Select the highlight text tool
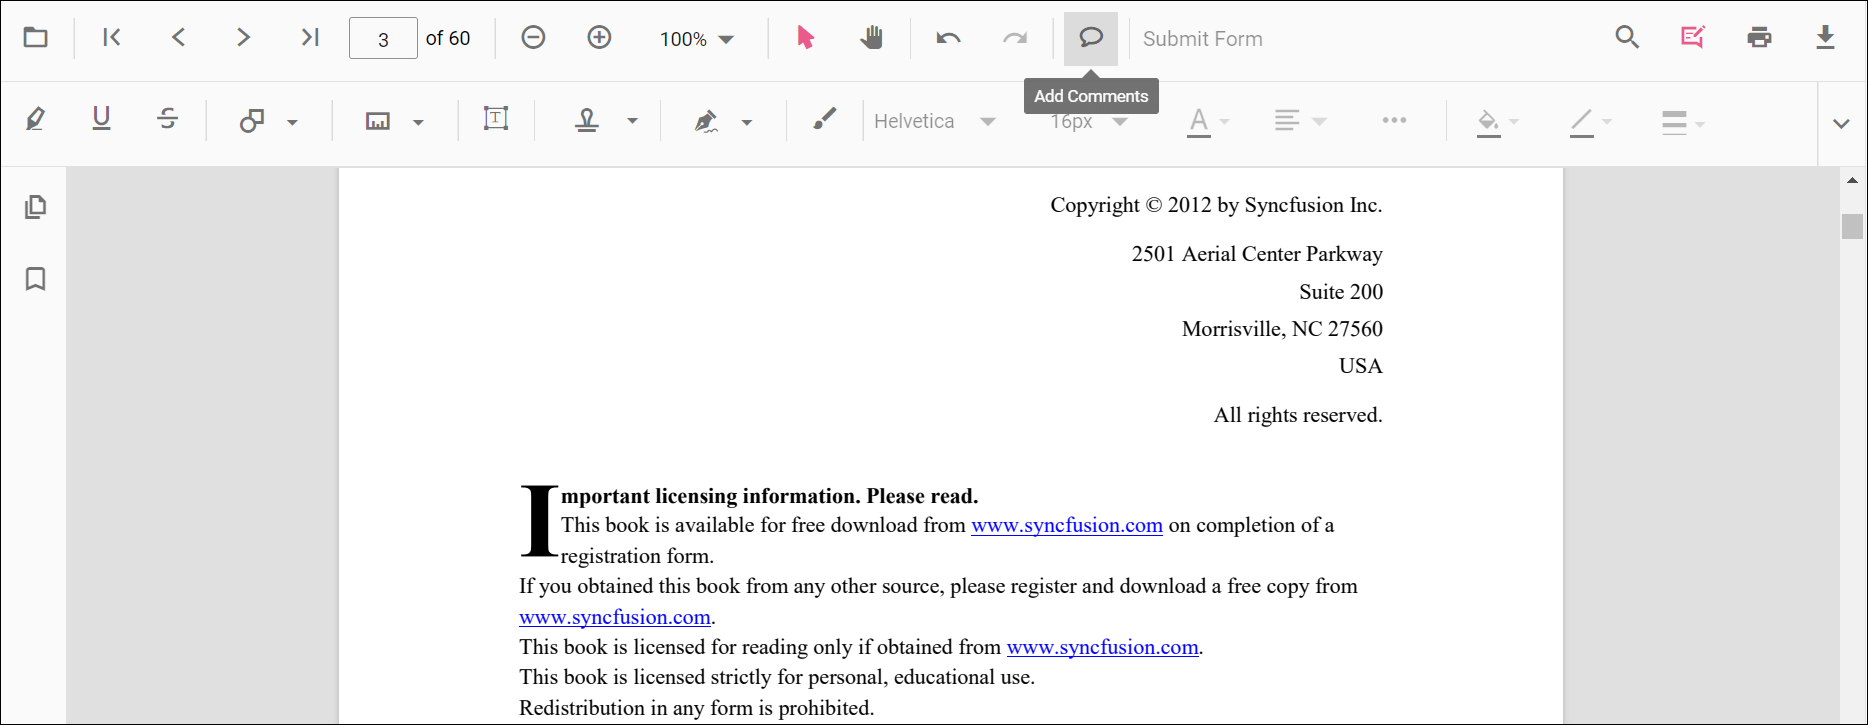This screenshot has height=725, width=1868. [35, 120]
